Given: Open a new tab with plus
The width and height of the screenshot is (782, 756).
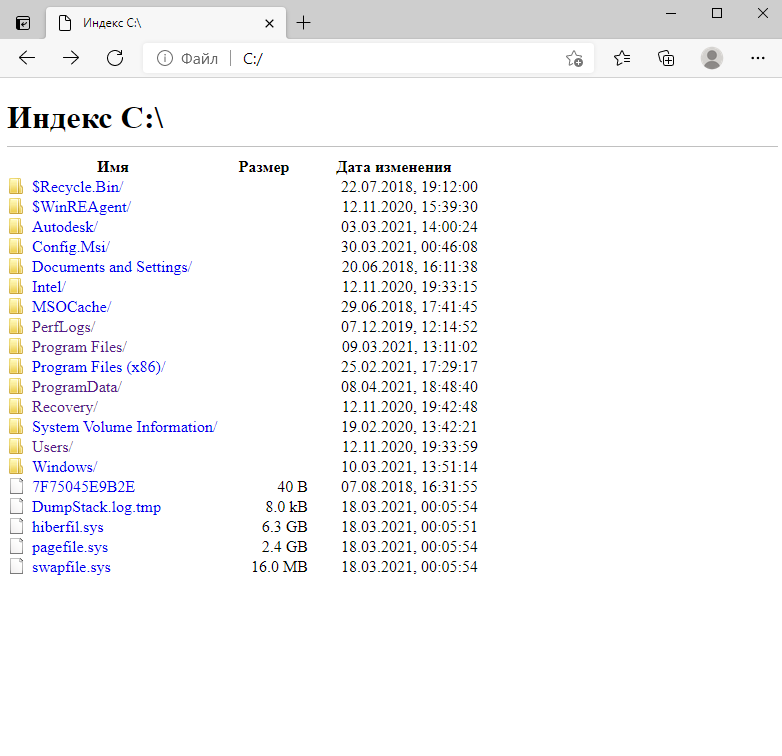Looking at the screenshot, I should click(304, 22).
